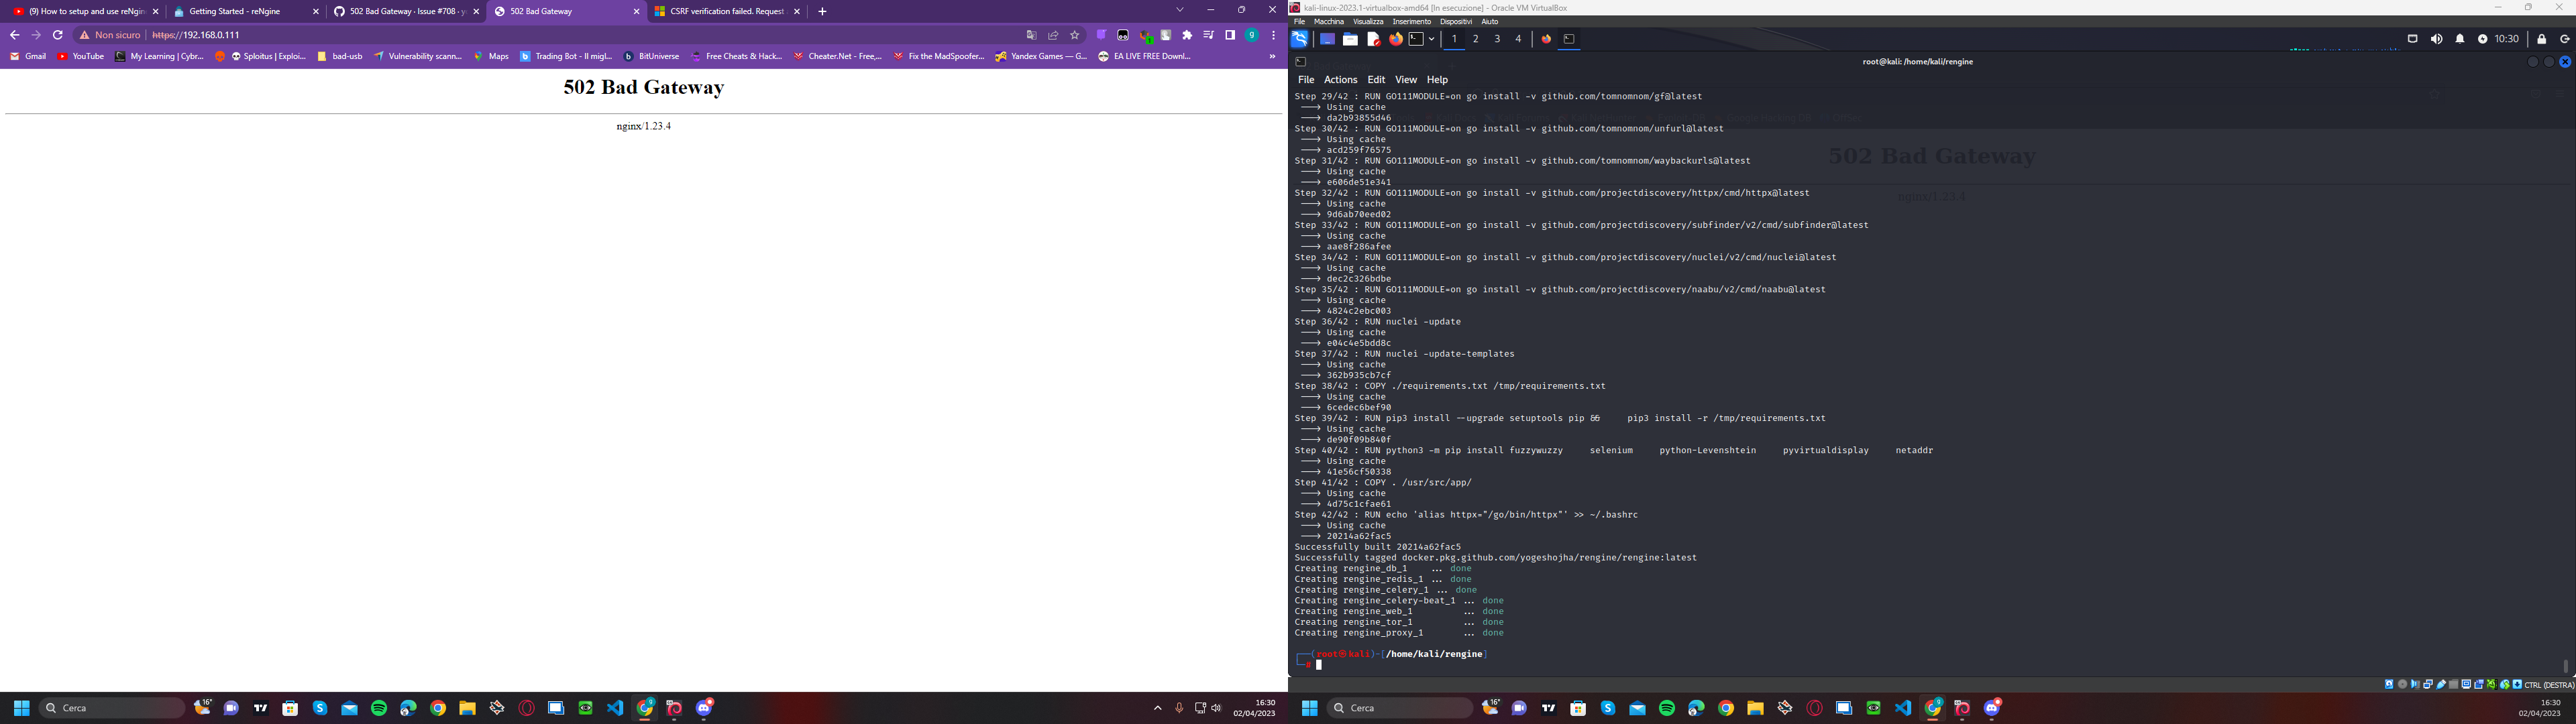This screenshot has width=2576, height=724.
Task: Open the Chrome profile avatar
Action: pos(1252,35)
